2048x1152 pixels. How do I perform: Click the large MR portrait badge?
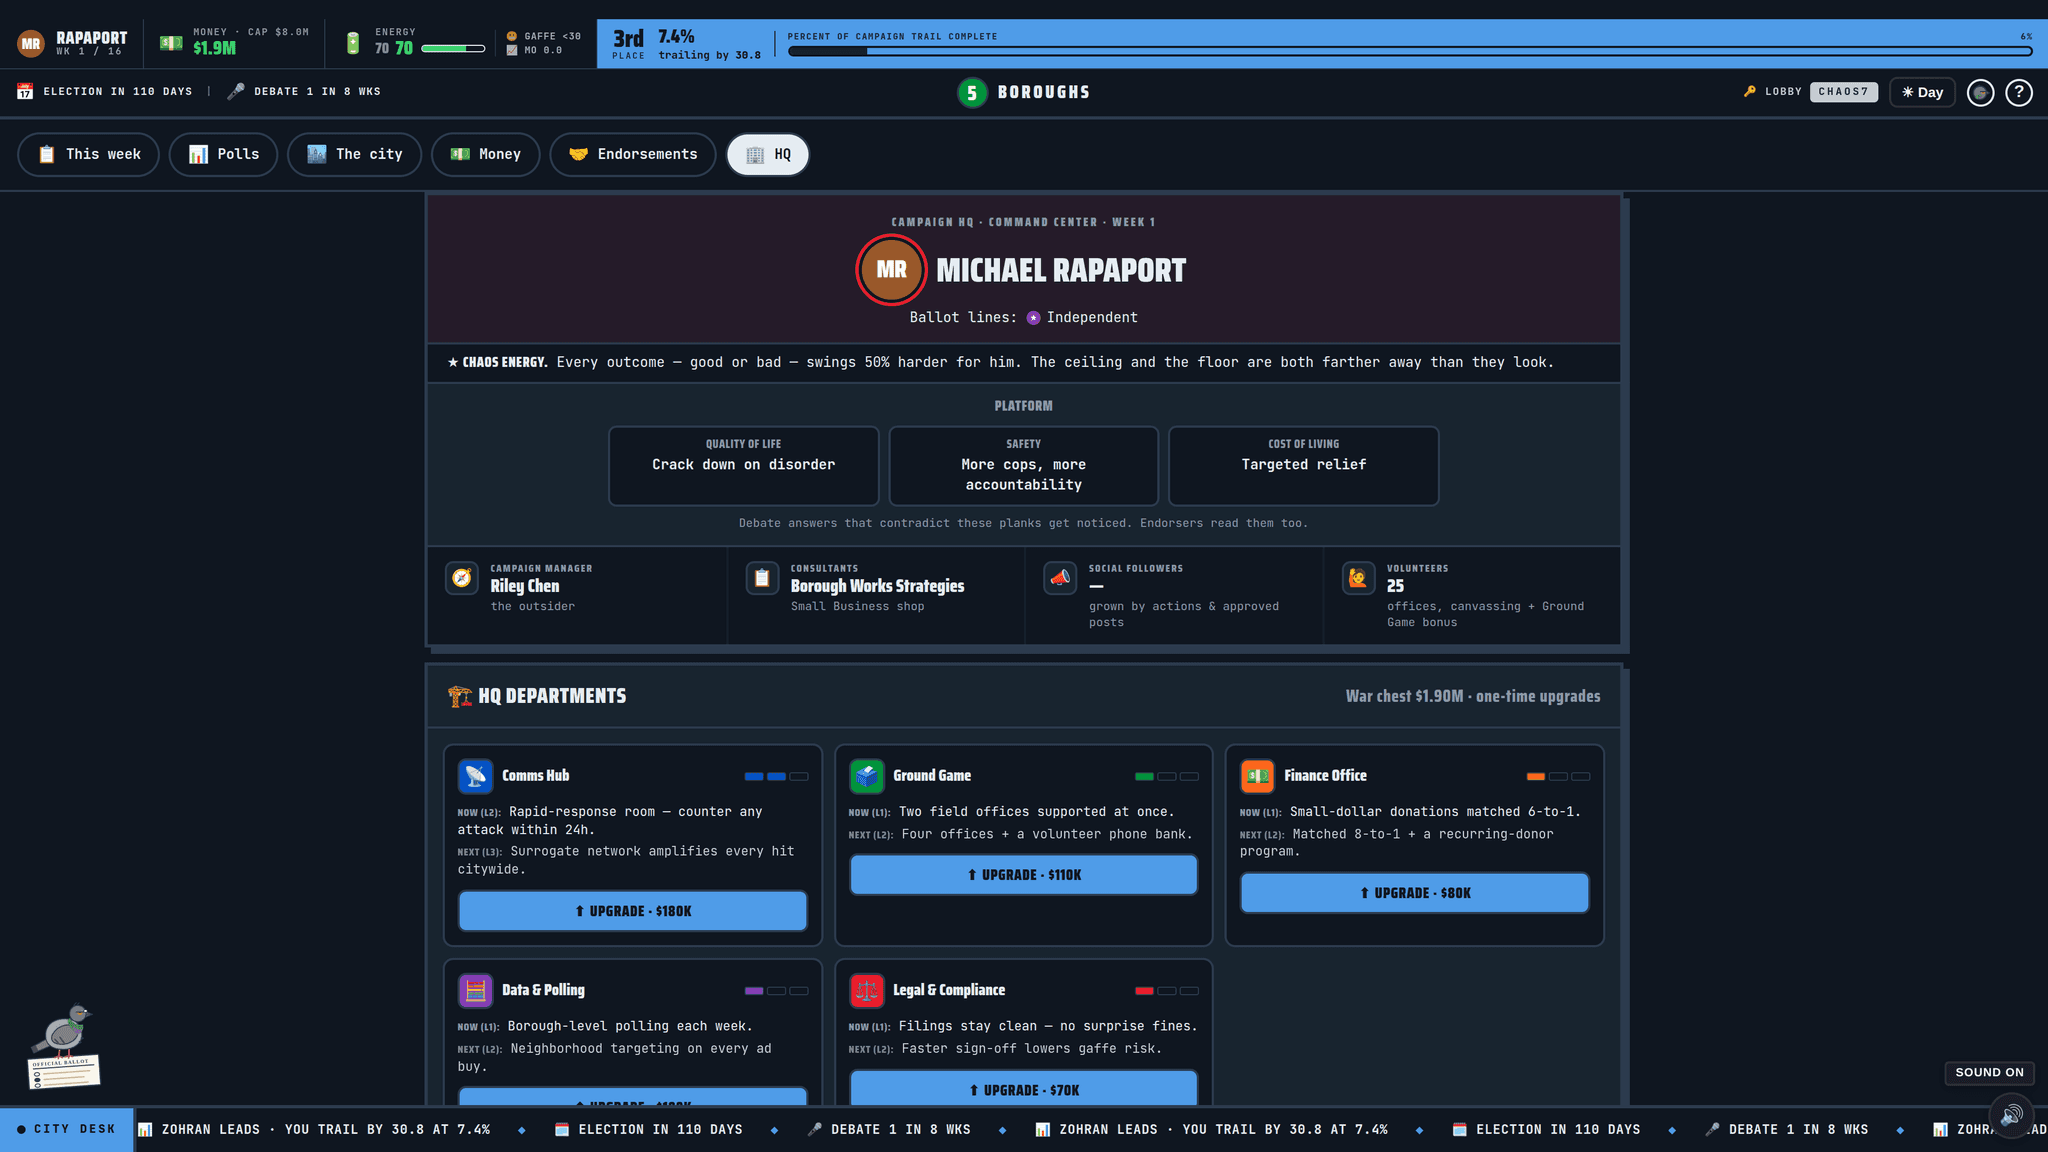891,270
